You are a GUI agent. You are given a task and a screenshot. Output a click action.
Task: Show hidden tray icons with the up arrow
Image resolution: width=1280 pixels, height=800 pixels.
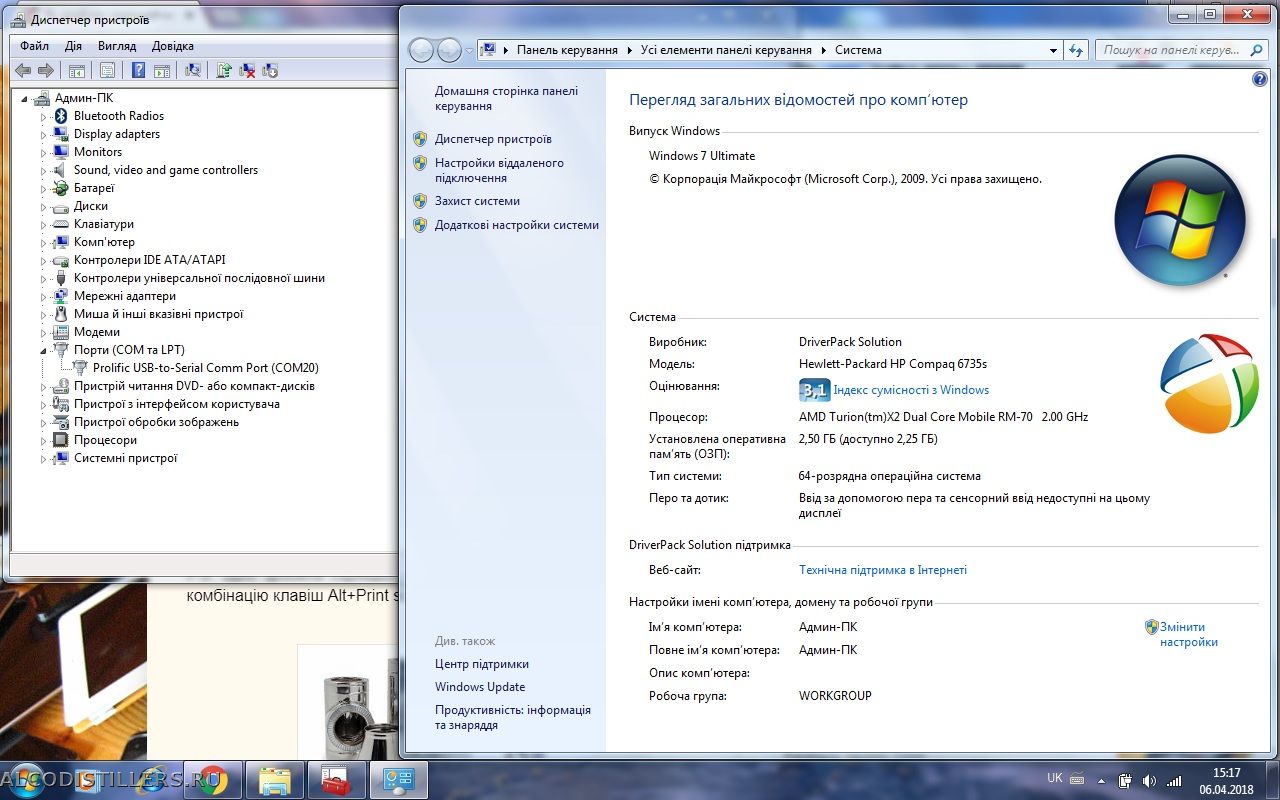click(x=1102, y=780)
